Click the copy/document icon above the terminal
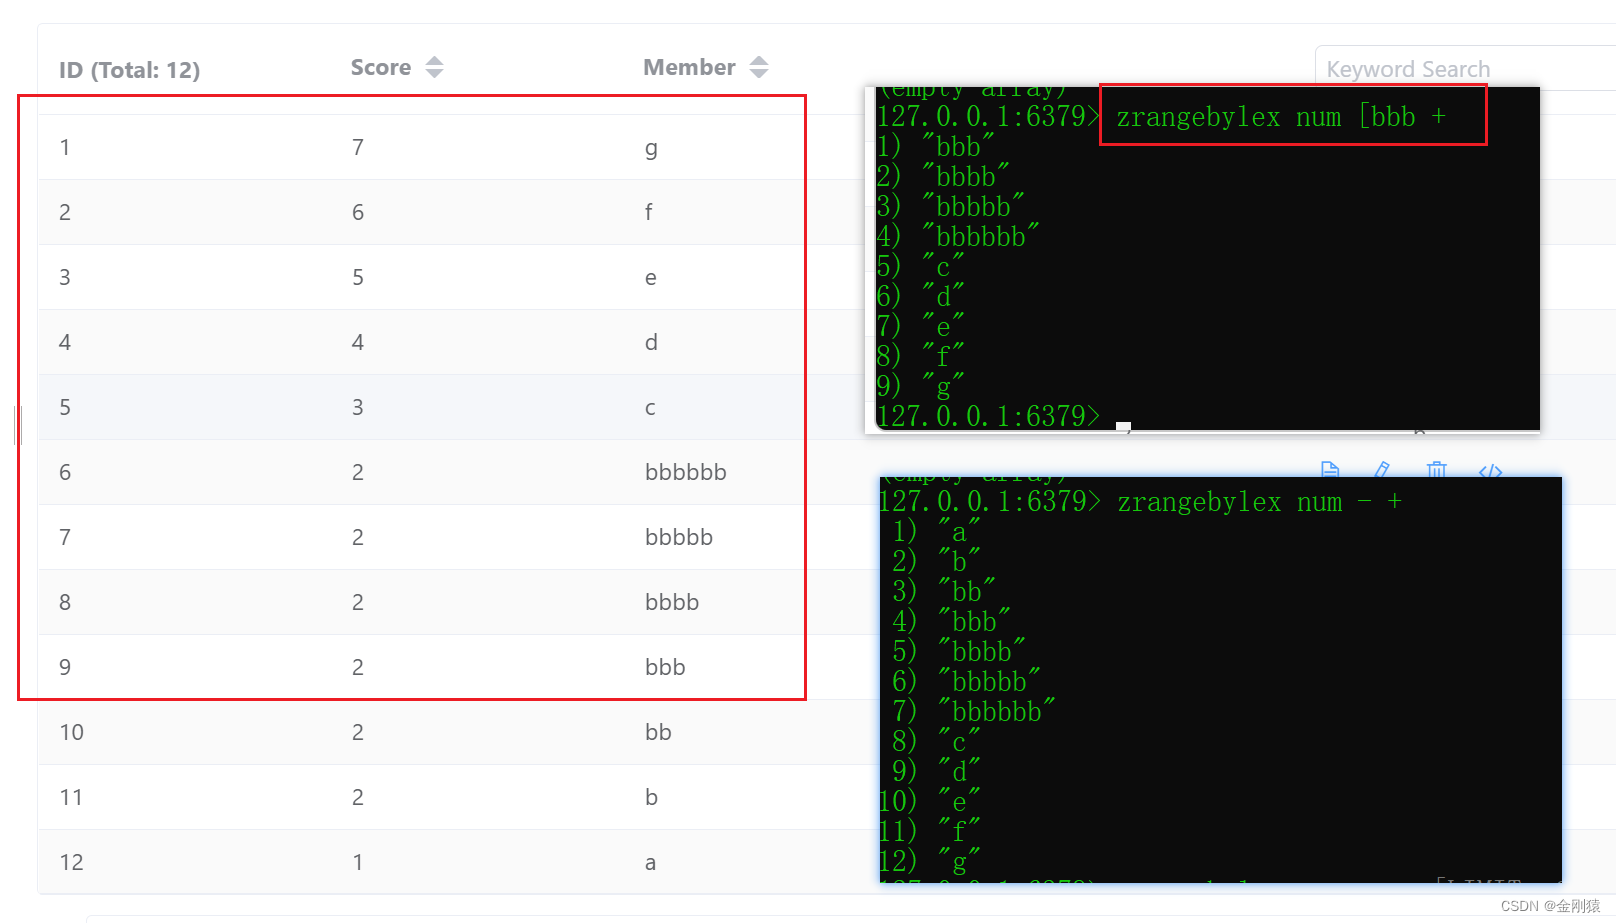This screenshot has width=1616, height=923. pyautogui.click(x=1330, y=470)
